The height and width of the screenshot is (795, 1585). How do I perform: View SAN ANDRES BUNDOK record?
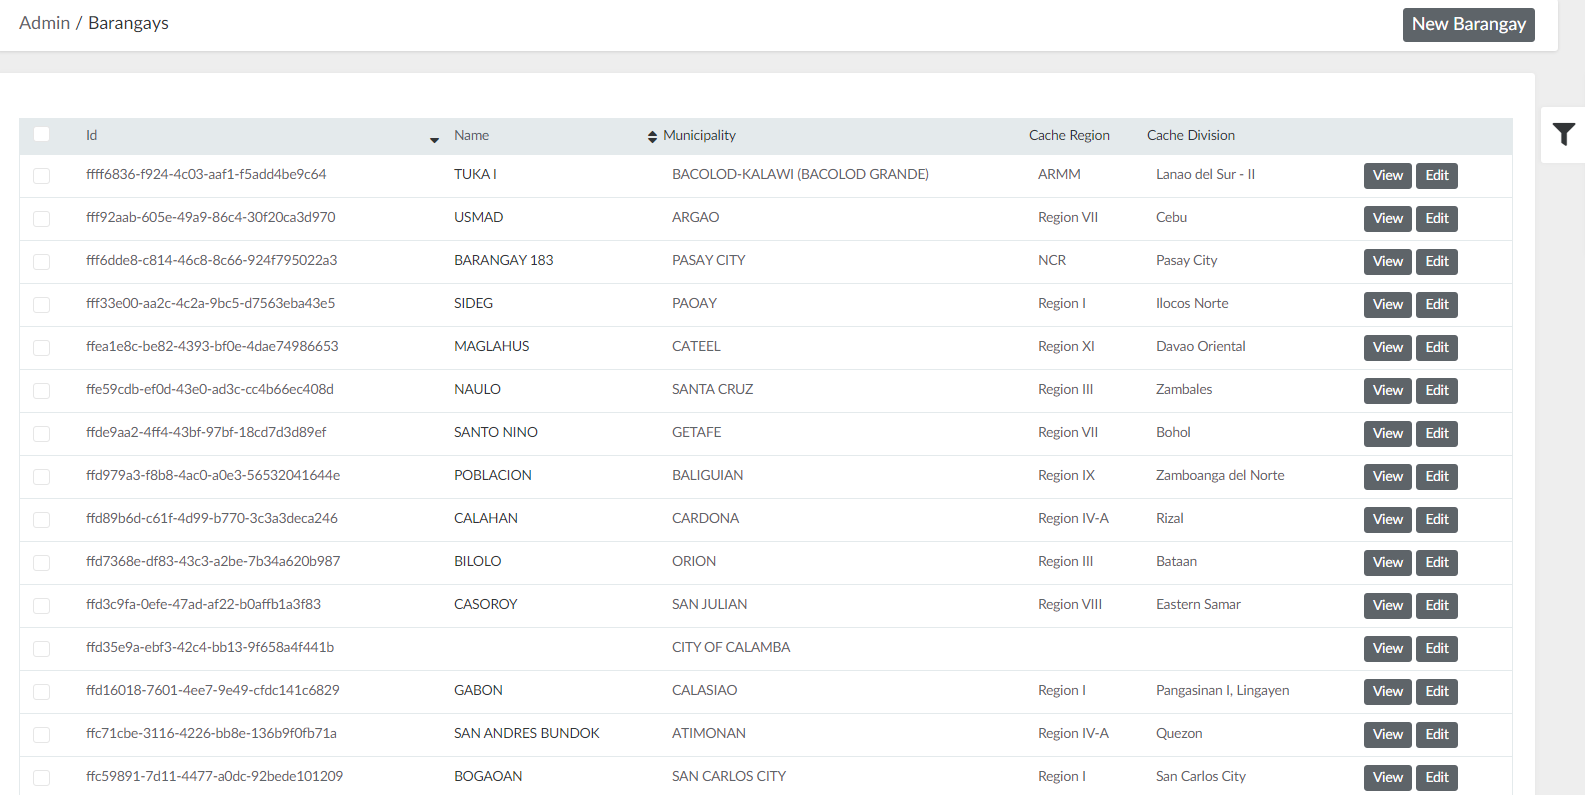pyautogui.click(x=1387, y=735)
